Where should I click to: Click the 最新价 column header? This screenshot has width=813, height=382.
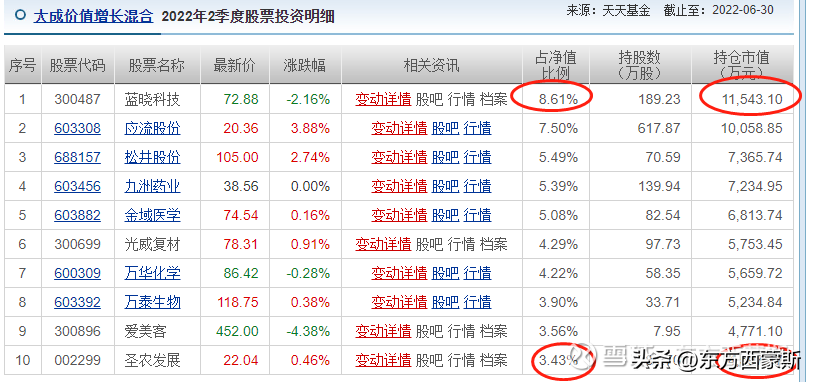[234, 65]
